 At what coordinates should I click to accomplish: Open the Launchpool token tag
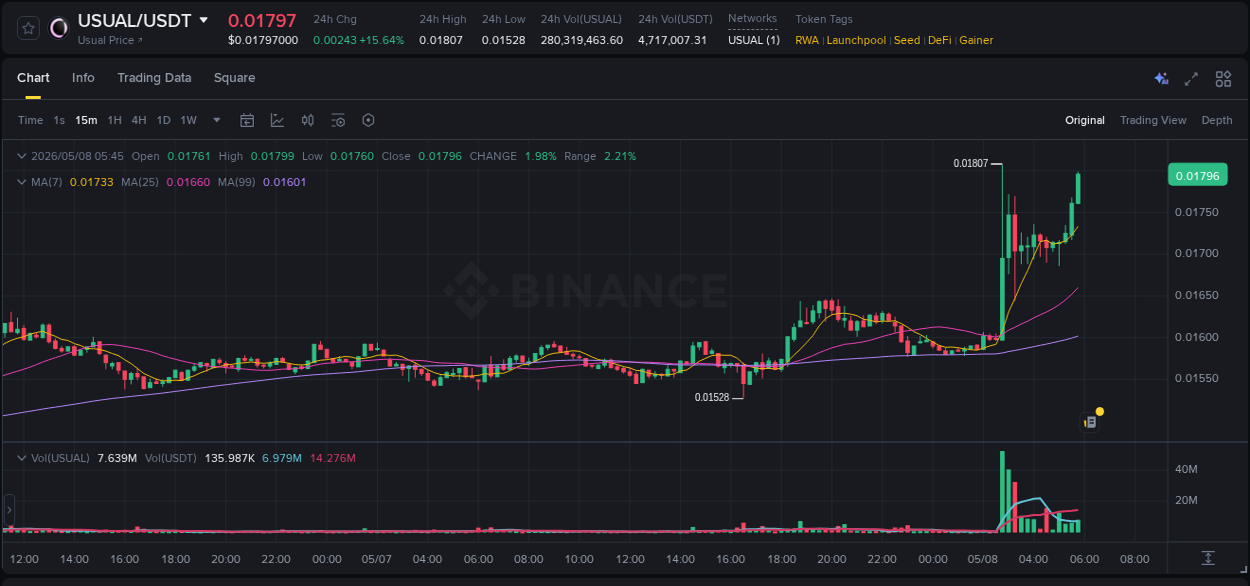pos(856,40)
